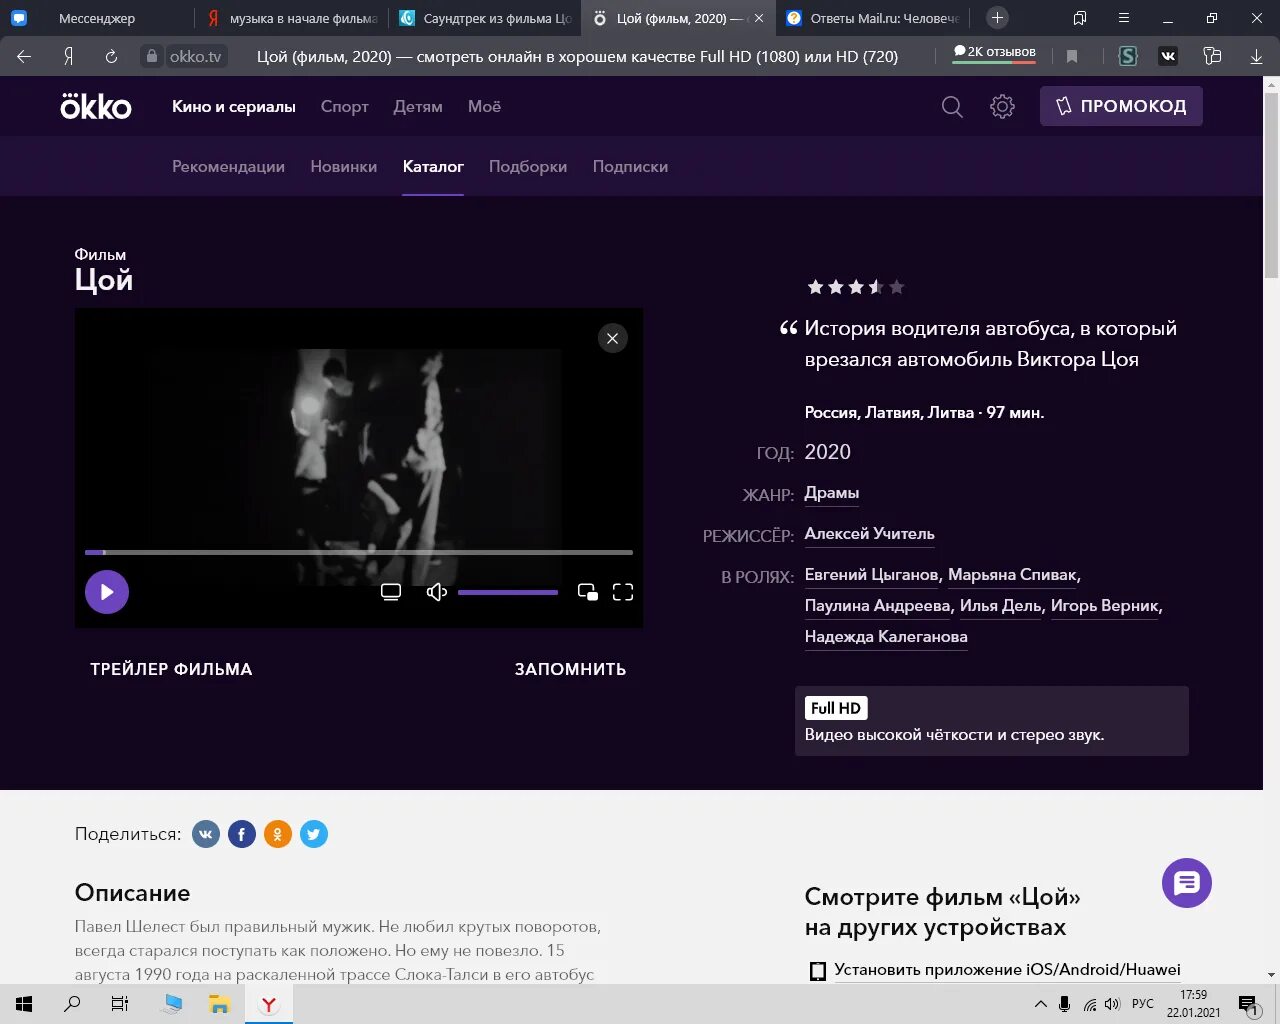Rate film using the star rating

(x=856, y=287)
